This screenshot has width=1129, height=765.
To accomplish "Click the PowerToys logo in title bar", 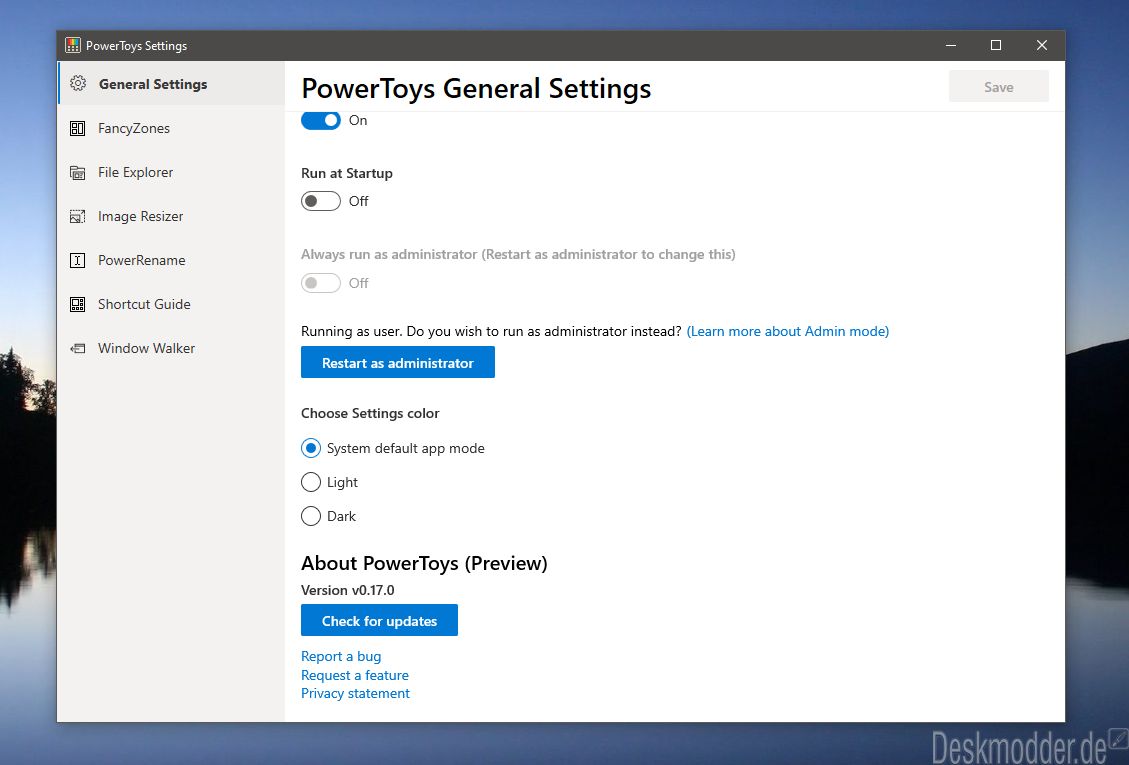I will tap(73, 45).
